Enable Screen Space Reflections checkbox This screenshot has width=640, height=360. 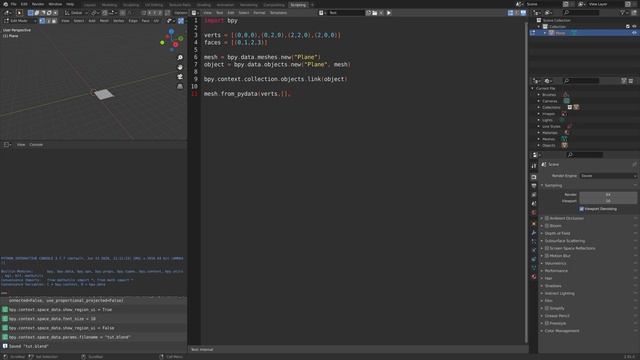click(x=547, y=248)
